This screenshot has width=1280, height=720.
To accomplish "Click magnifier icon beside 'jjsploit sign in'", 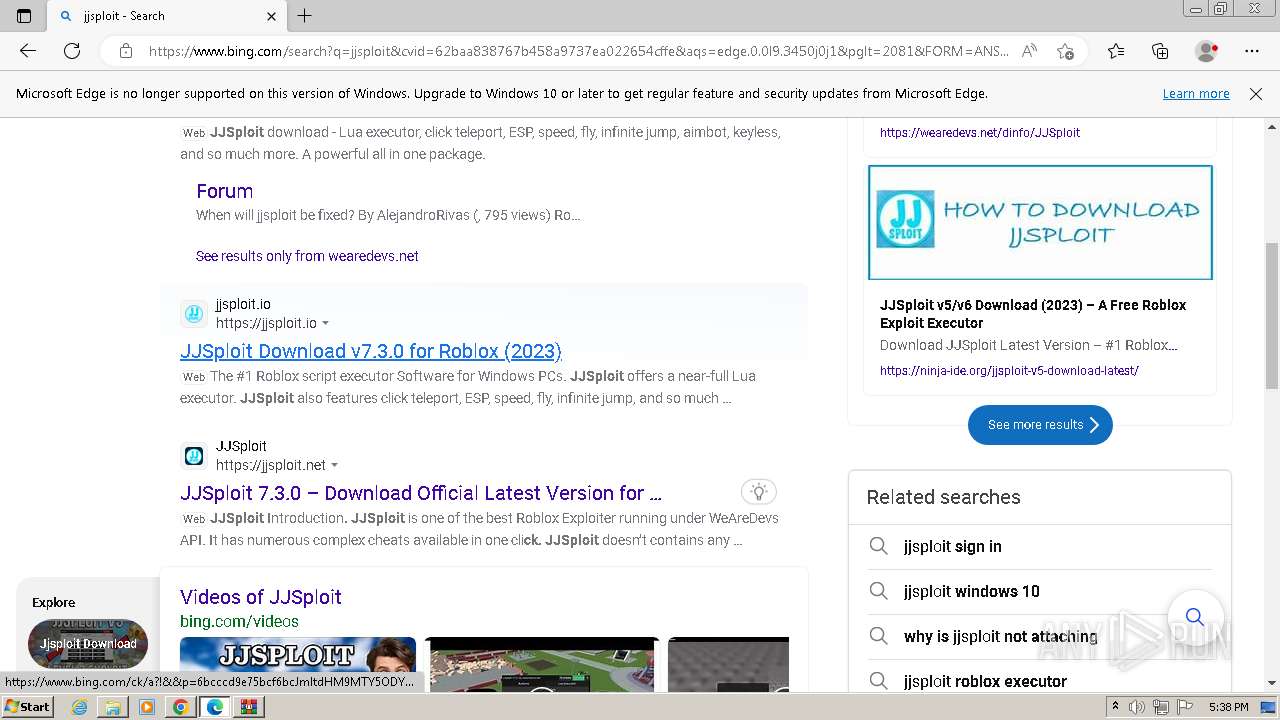I will (878, 546).
